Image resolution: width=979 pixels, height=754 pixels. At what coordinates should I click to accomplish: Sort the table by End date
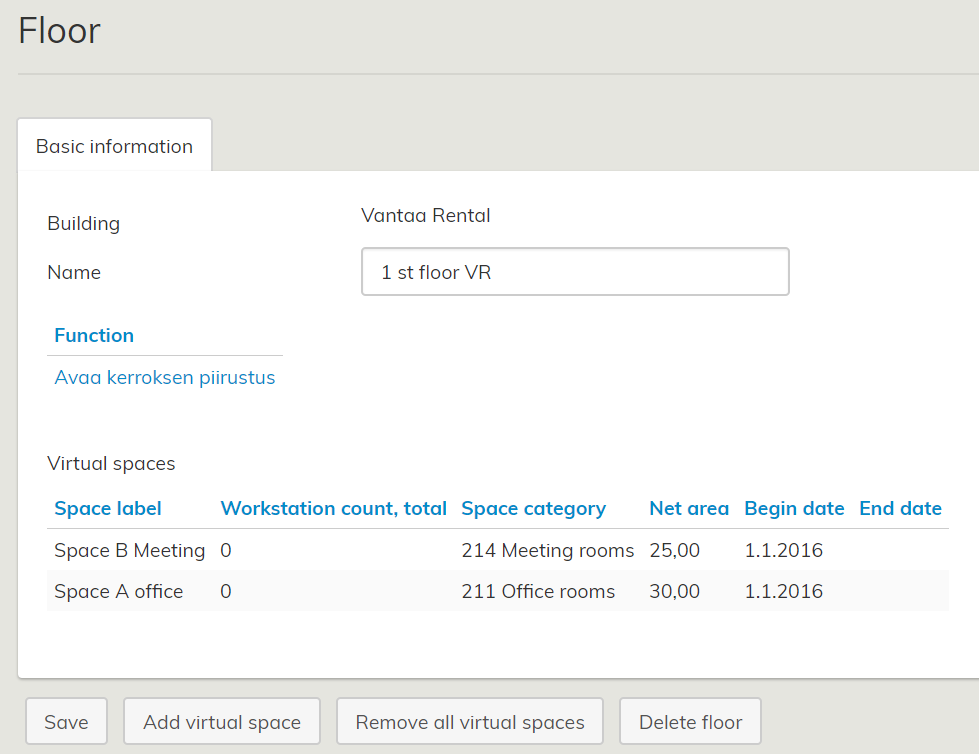[x=900, y=508]
